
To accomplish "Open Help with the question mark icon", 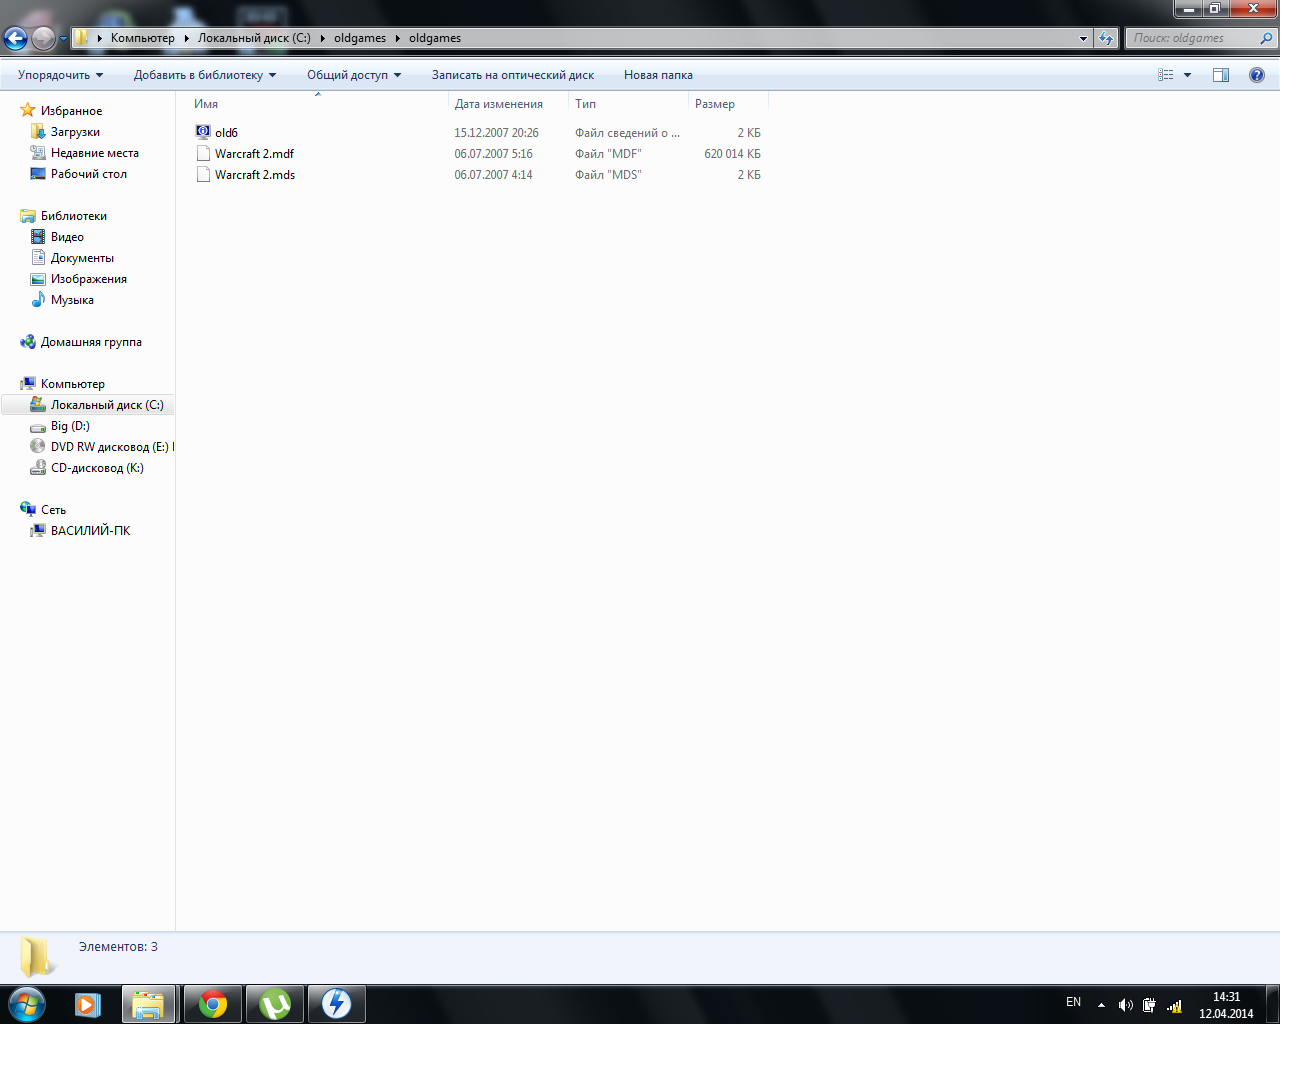I will 1257,75.
